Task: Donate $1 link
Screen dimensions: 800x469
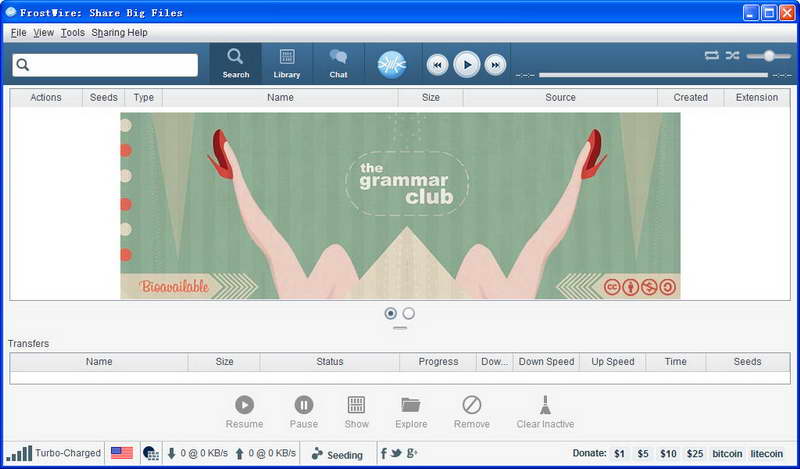Action: (619, 454)
